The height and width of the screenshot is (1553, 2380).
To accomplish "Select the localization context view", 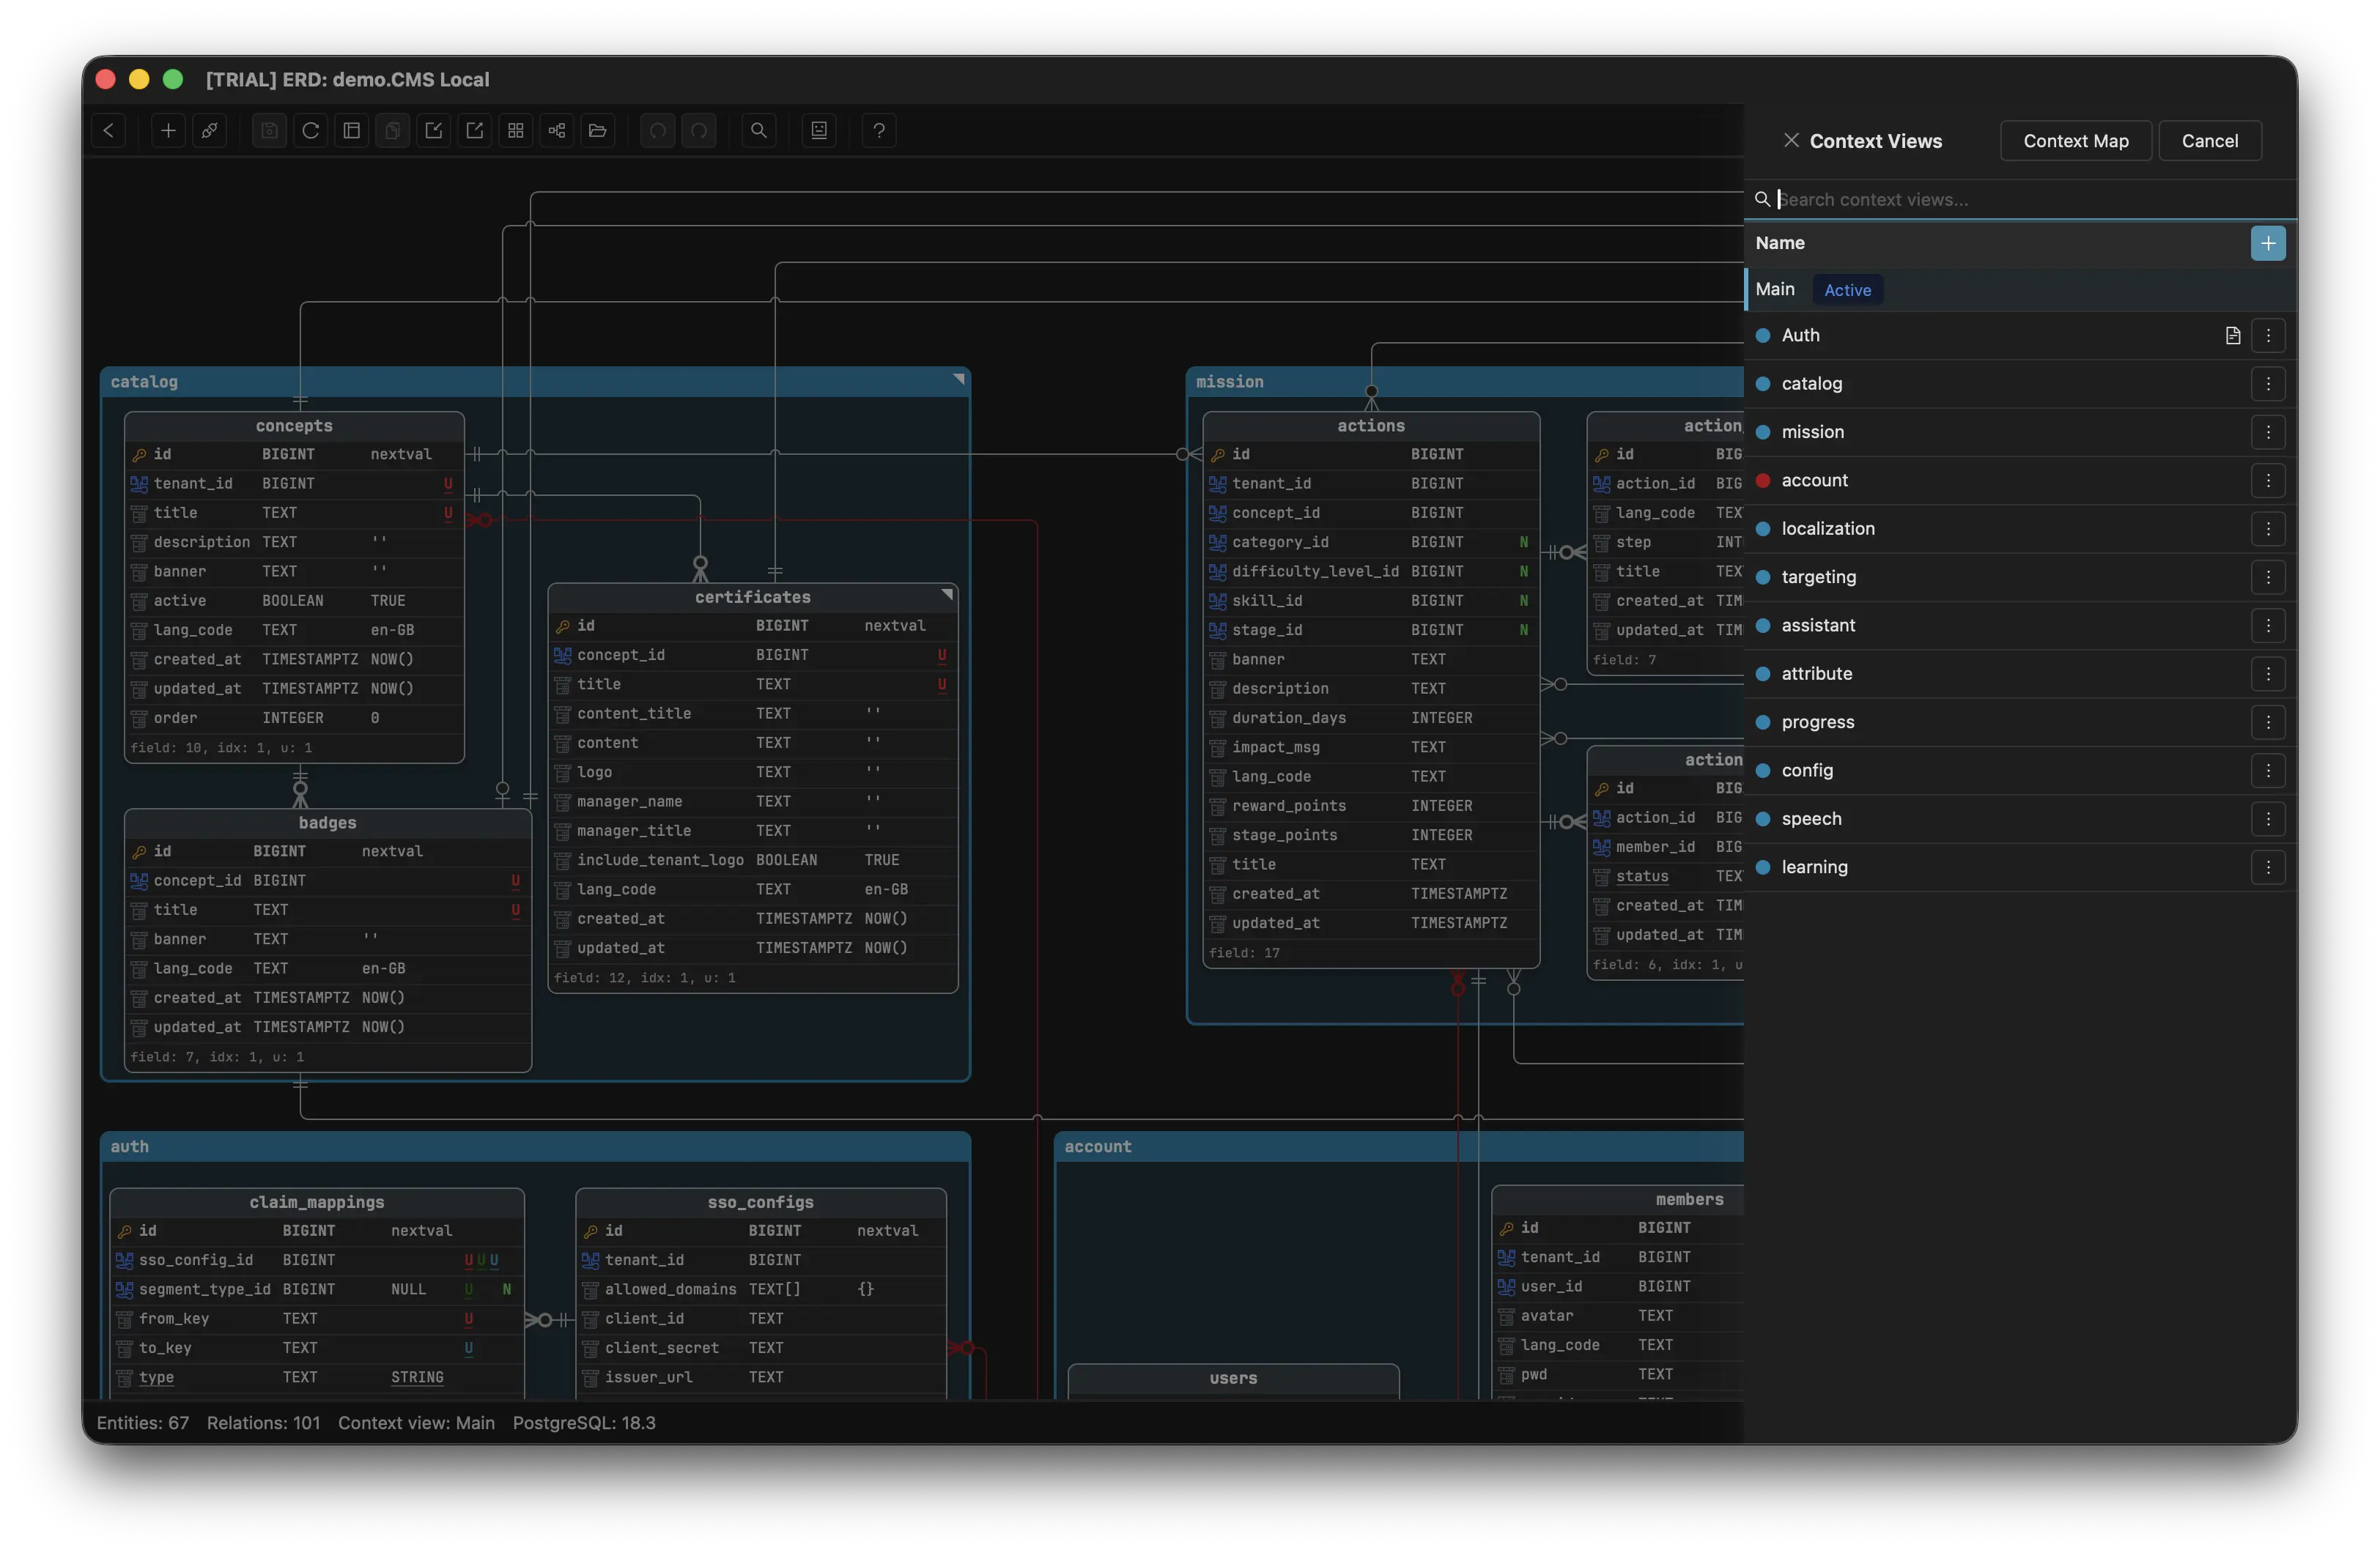I will coord(2020,529).
